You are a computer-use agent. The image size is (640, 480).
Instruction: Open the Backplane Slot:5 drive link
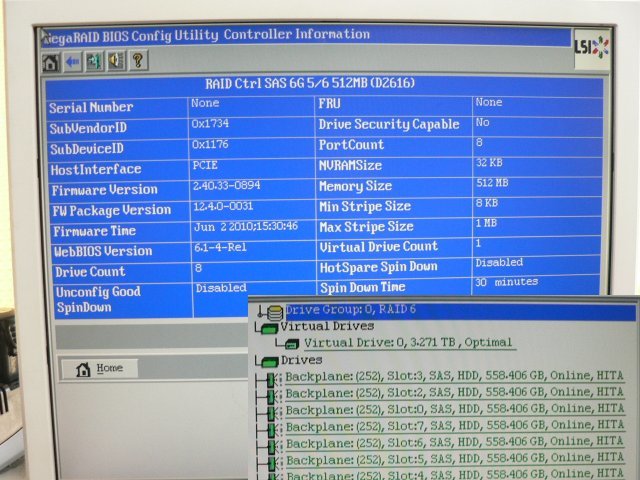[455, 459]
